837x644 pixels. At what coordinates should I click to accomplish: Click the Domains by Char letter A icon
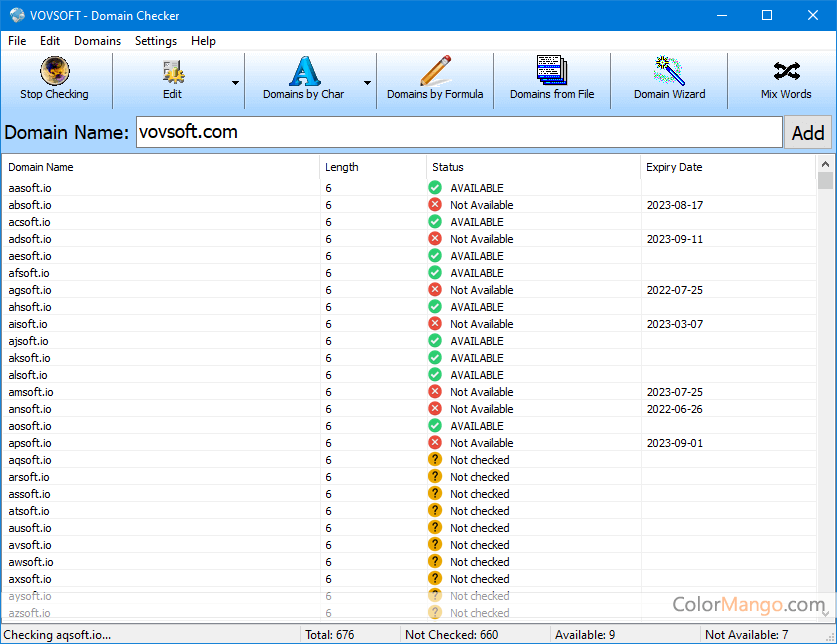(304, 71)
